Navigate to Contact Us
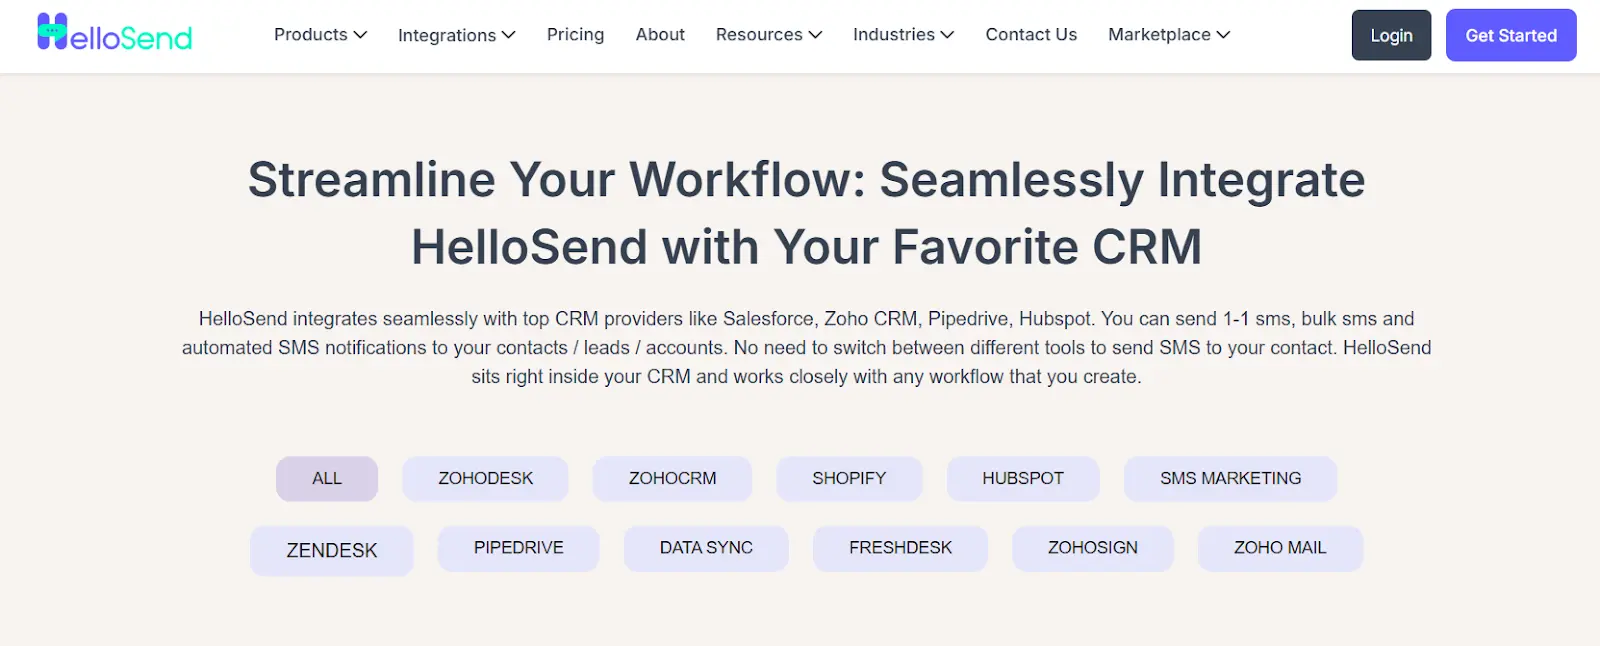 1031,34
